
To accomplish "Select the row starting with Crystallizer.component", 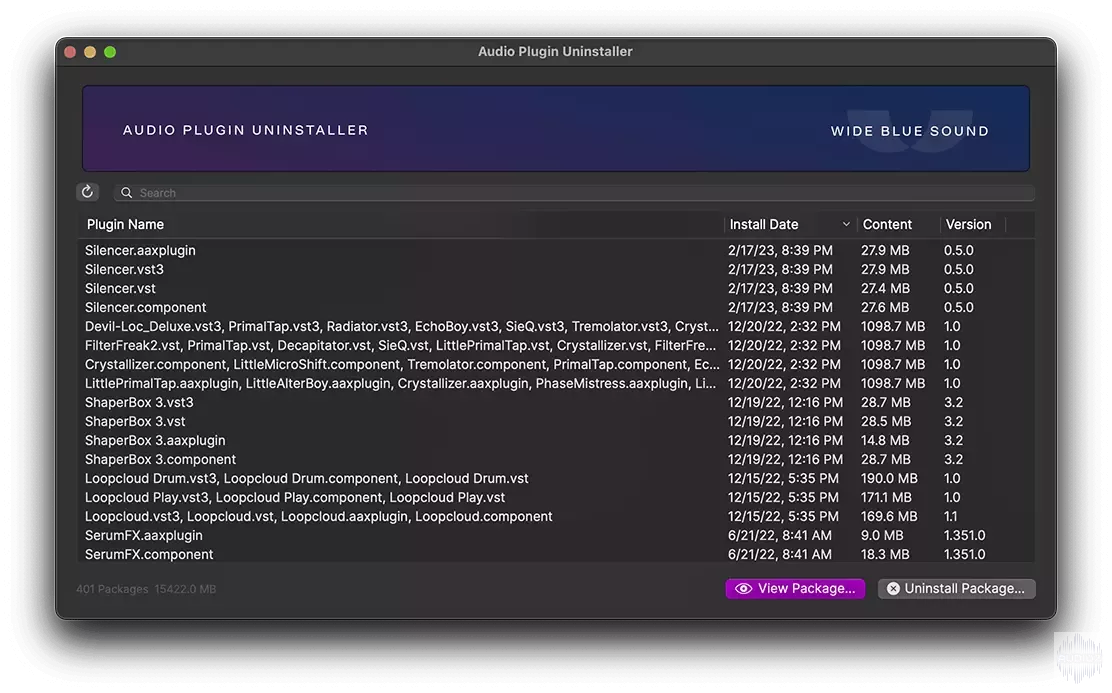I will 556,365.
